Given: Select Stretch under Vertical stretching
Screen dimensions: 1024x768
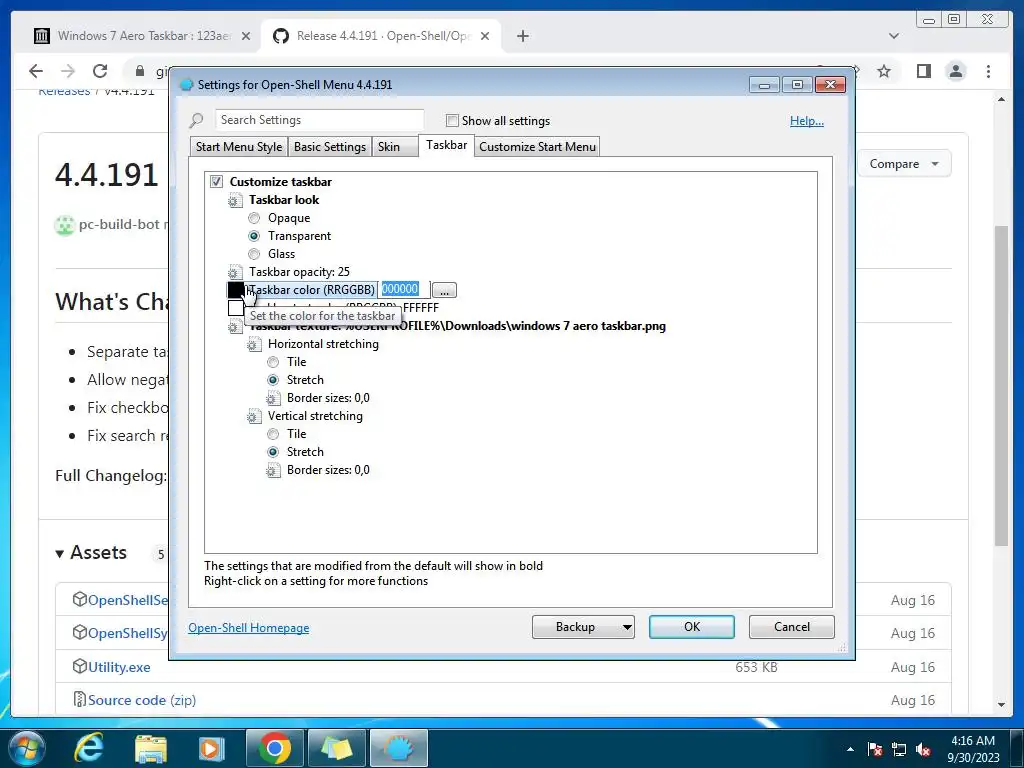Looking at the screenshot, I should [x=273, y=452].
